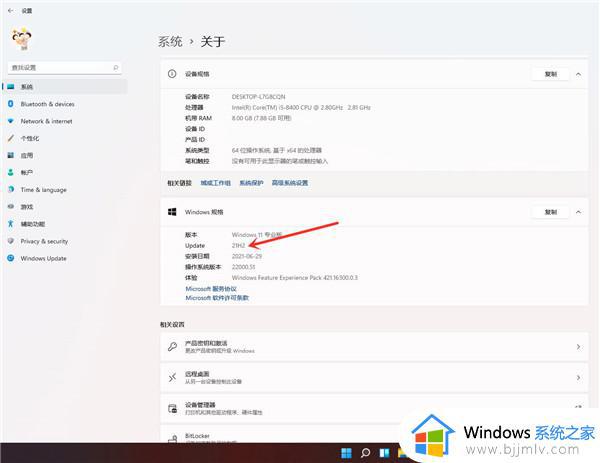The width and height of the screenshot is (600, 463).
Task: Click the taskbar search icon
Action: tap(365, 453)
